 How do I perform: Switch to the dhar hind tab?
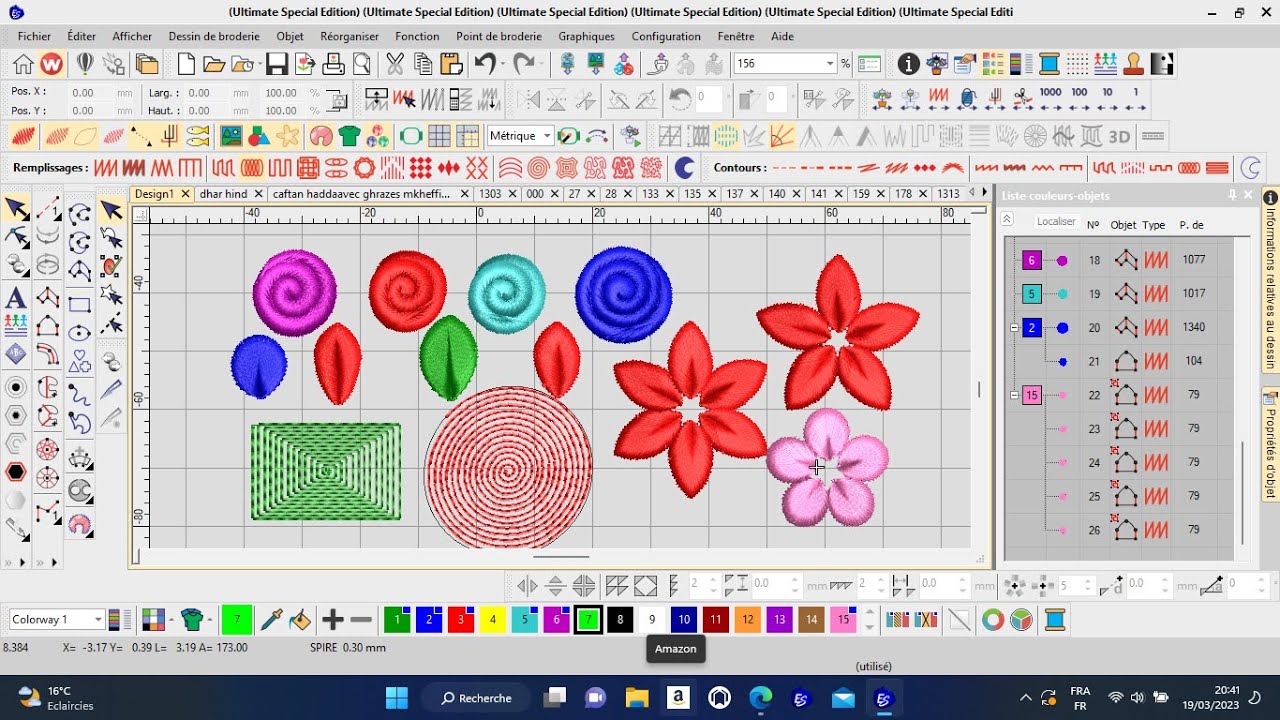point(224,194)
